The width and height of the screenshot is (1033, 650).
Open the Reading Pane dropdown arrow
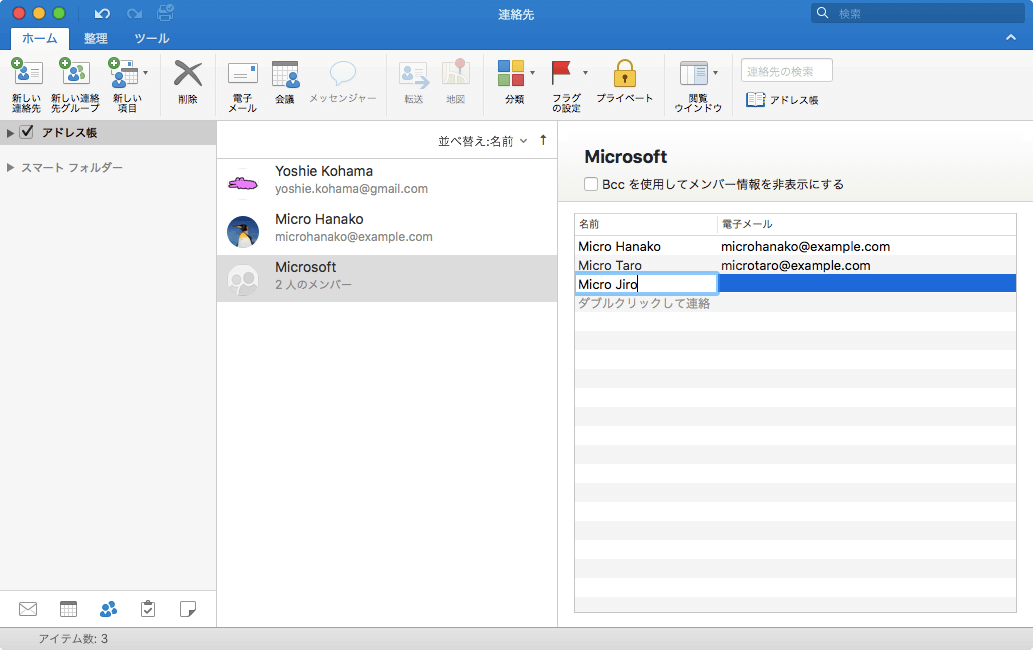tap(715, 73)
